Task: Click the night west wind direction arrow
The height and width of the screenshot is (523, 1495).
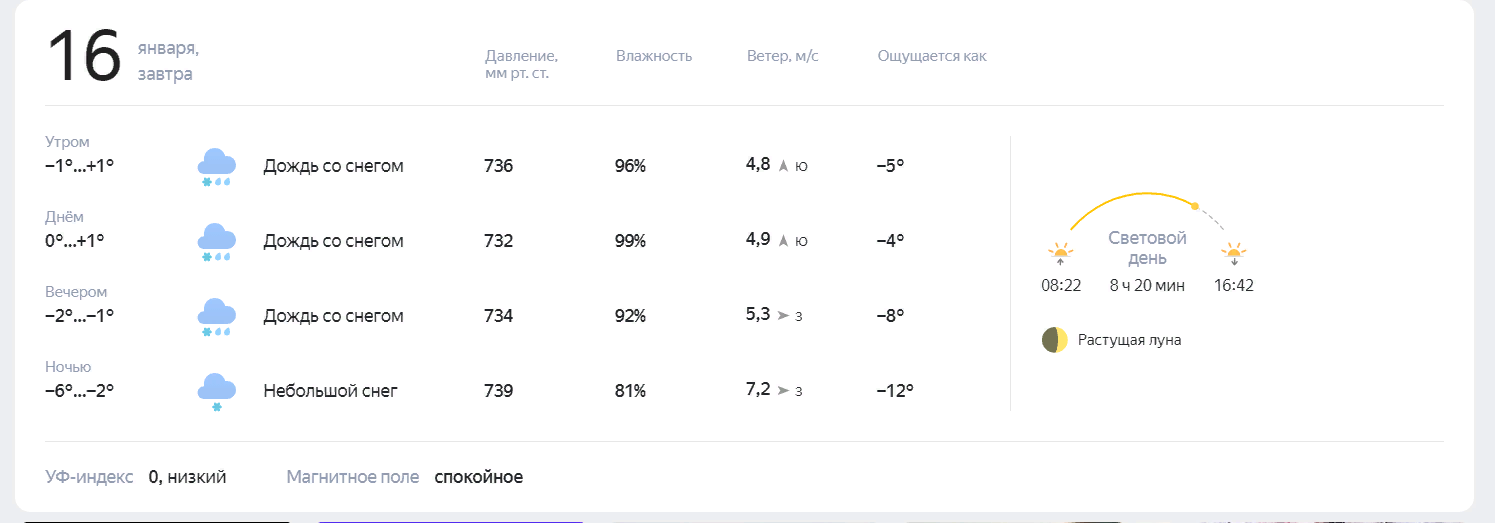Action: click(783, 391)
